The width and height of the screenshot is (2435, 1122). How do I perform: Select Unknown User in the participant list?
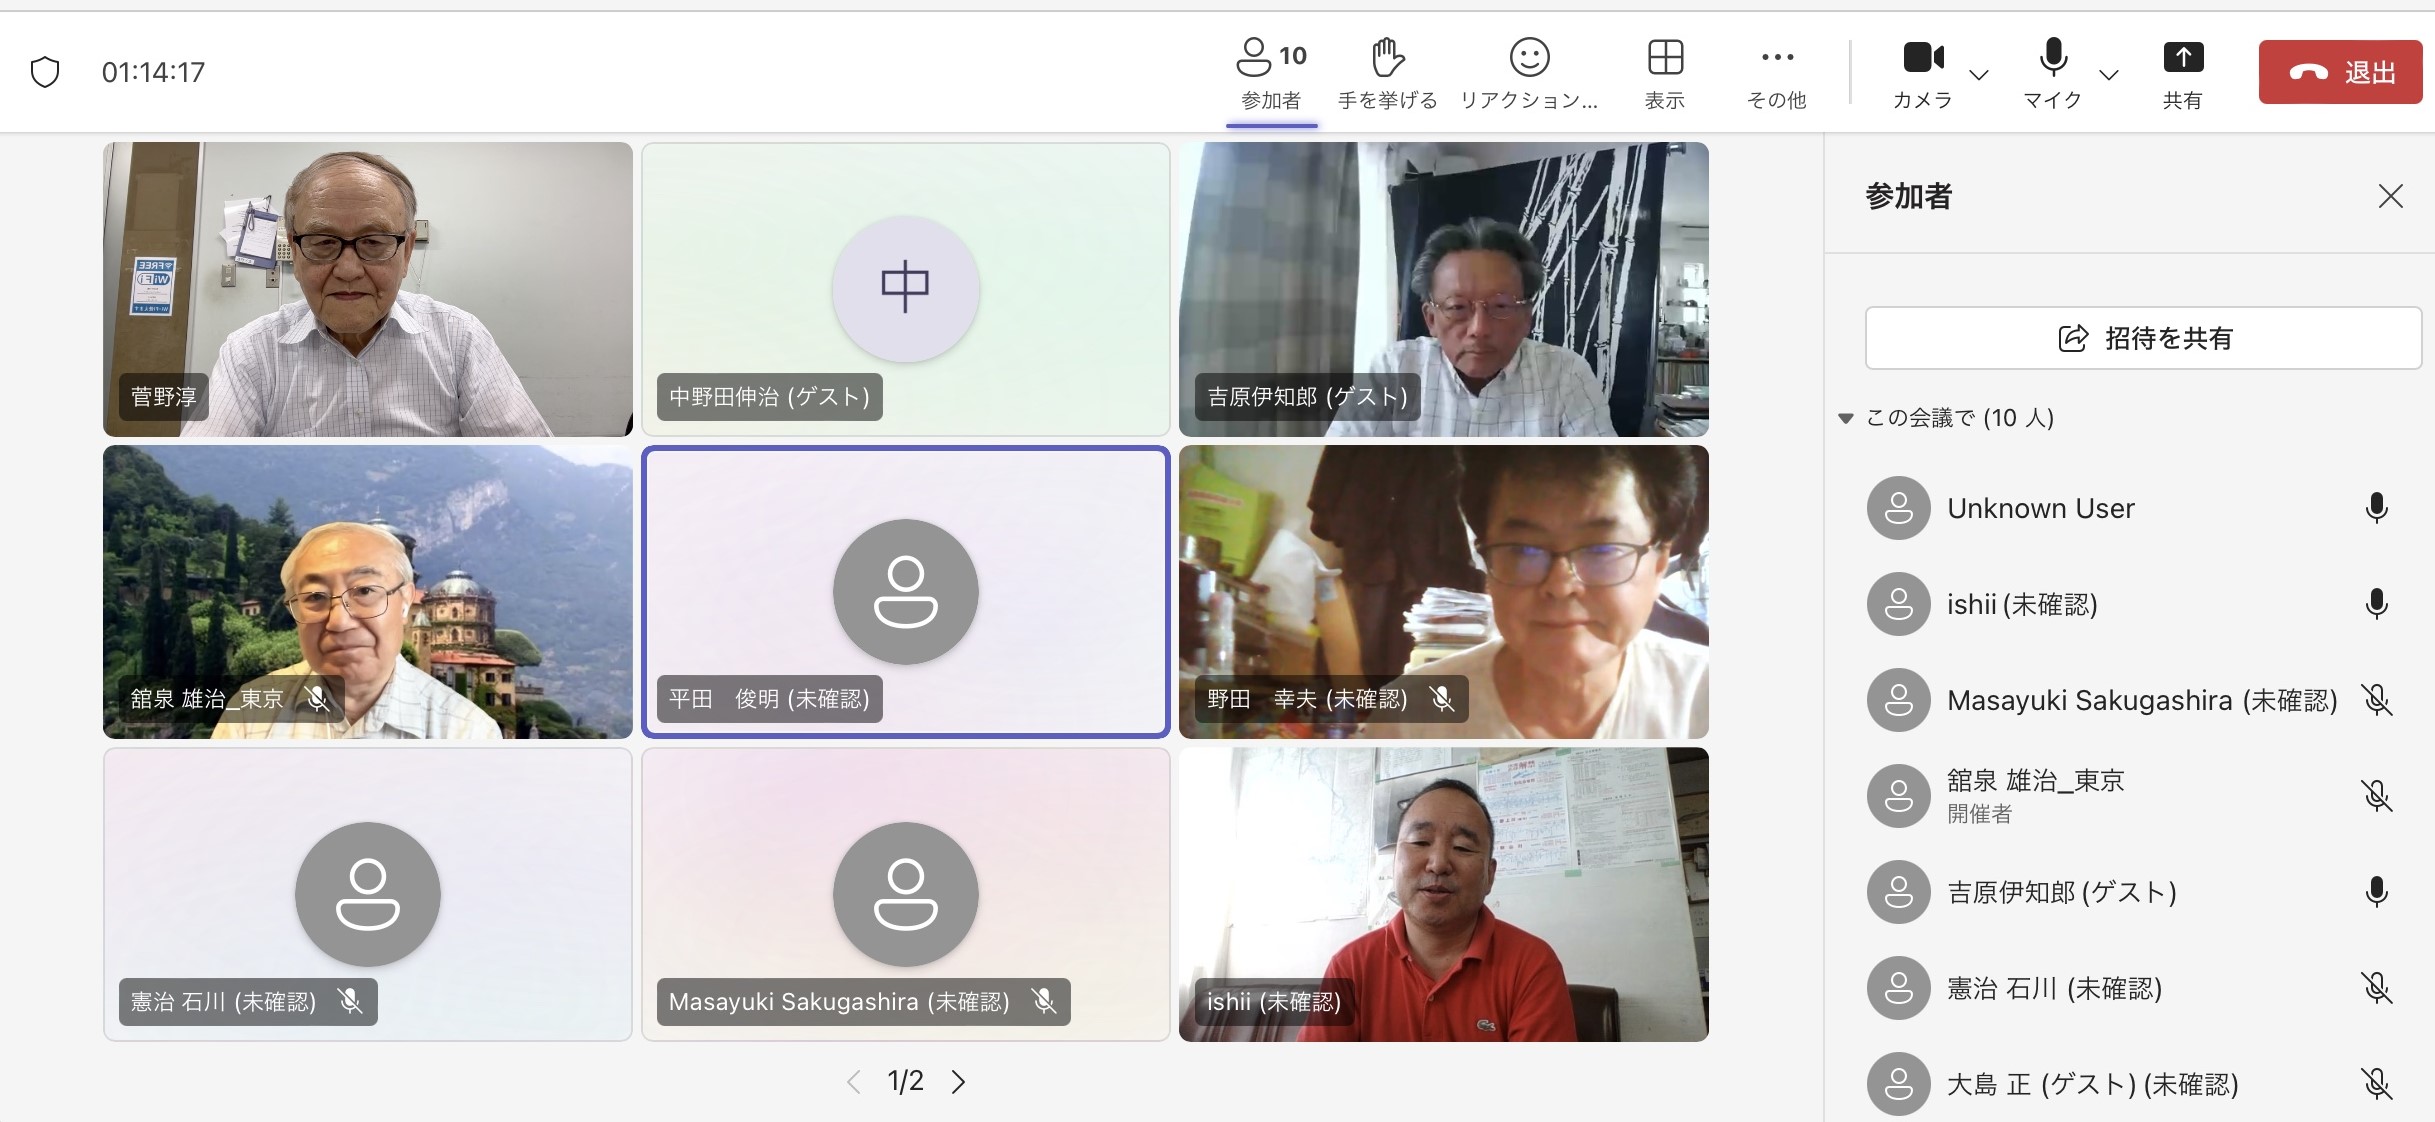coord(2129,508)
